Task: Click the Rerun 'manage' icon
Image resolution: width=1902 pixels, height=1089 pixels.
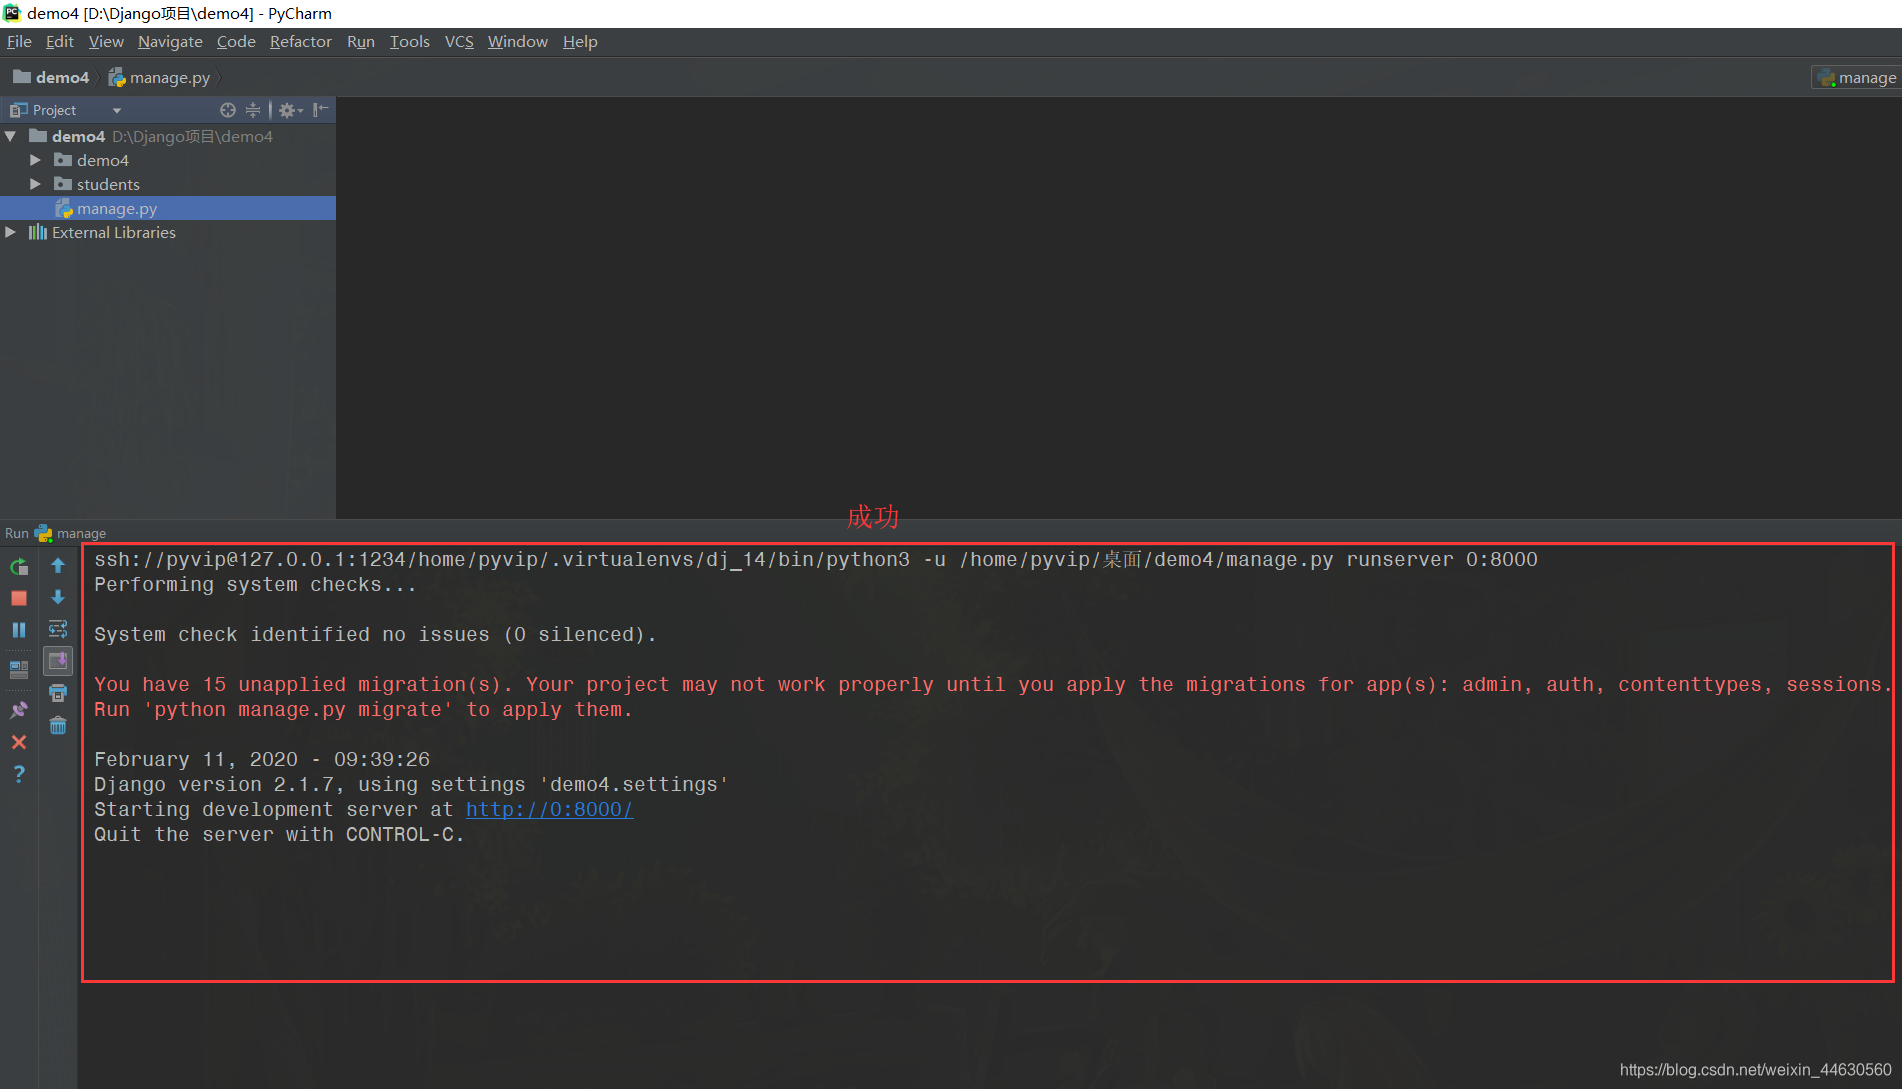Action: [19, 567]
